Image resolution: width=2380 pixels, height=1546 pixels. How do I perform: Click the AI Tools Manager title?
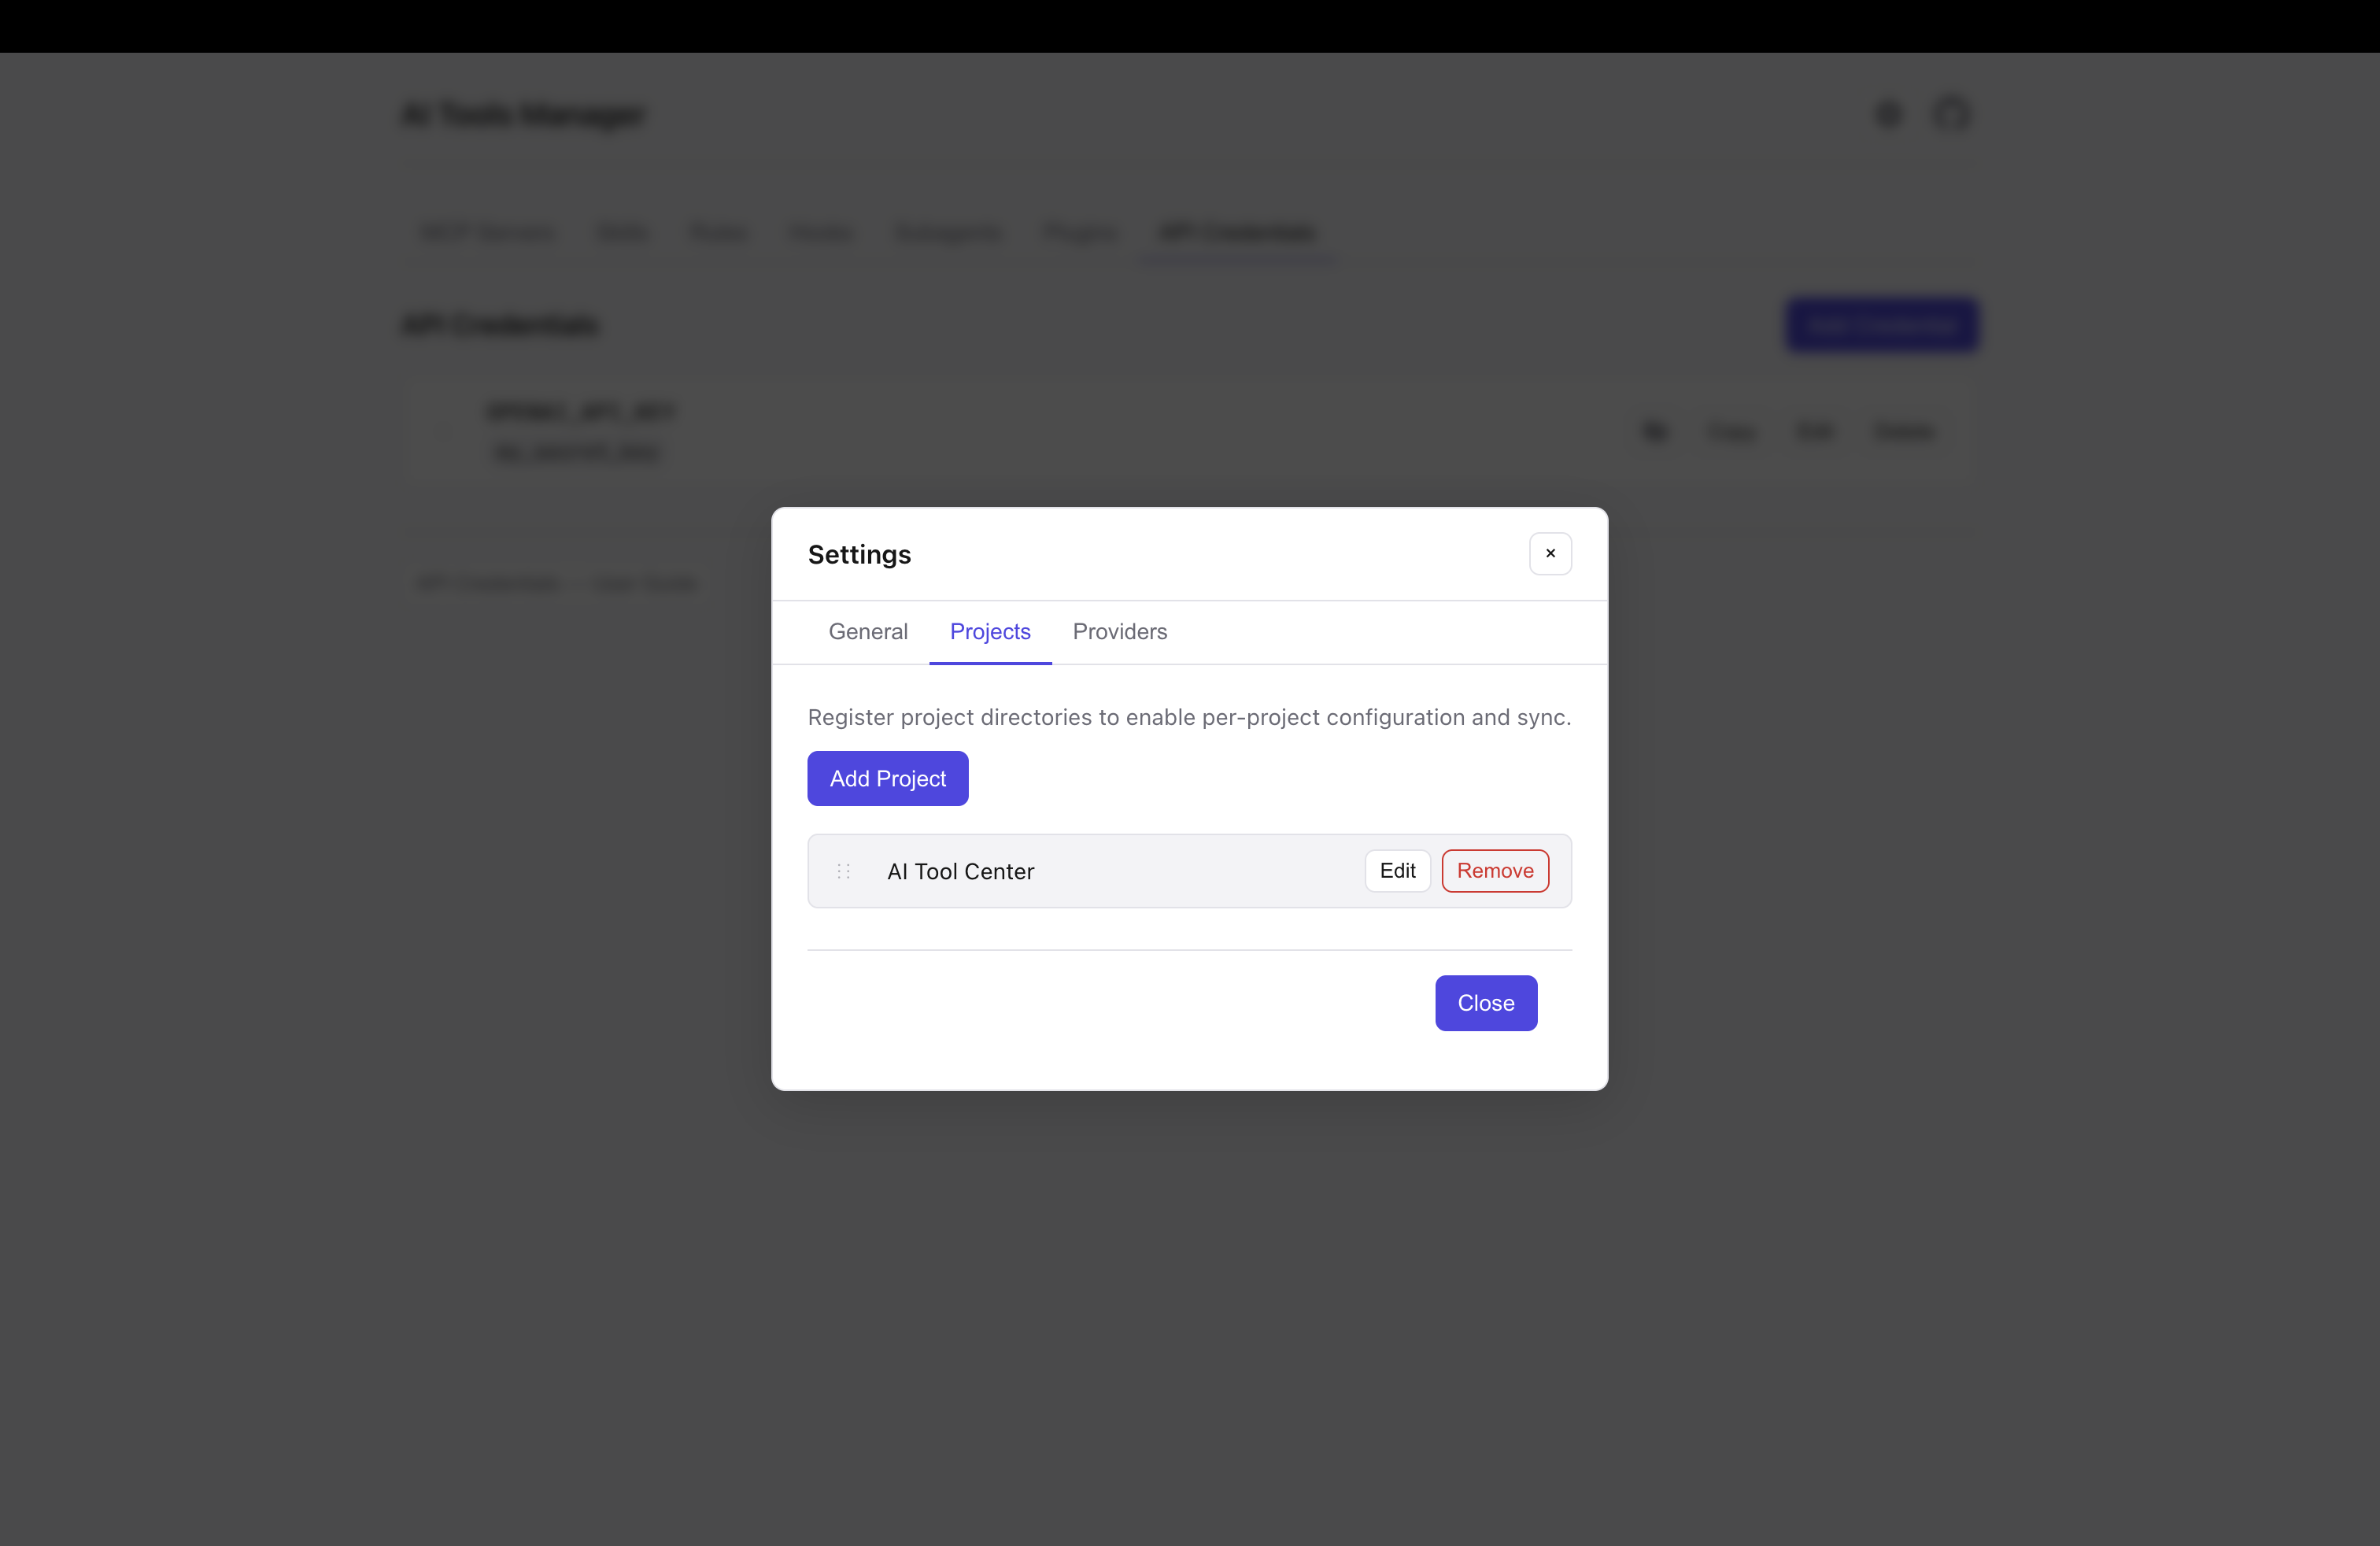coord(523,114)
